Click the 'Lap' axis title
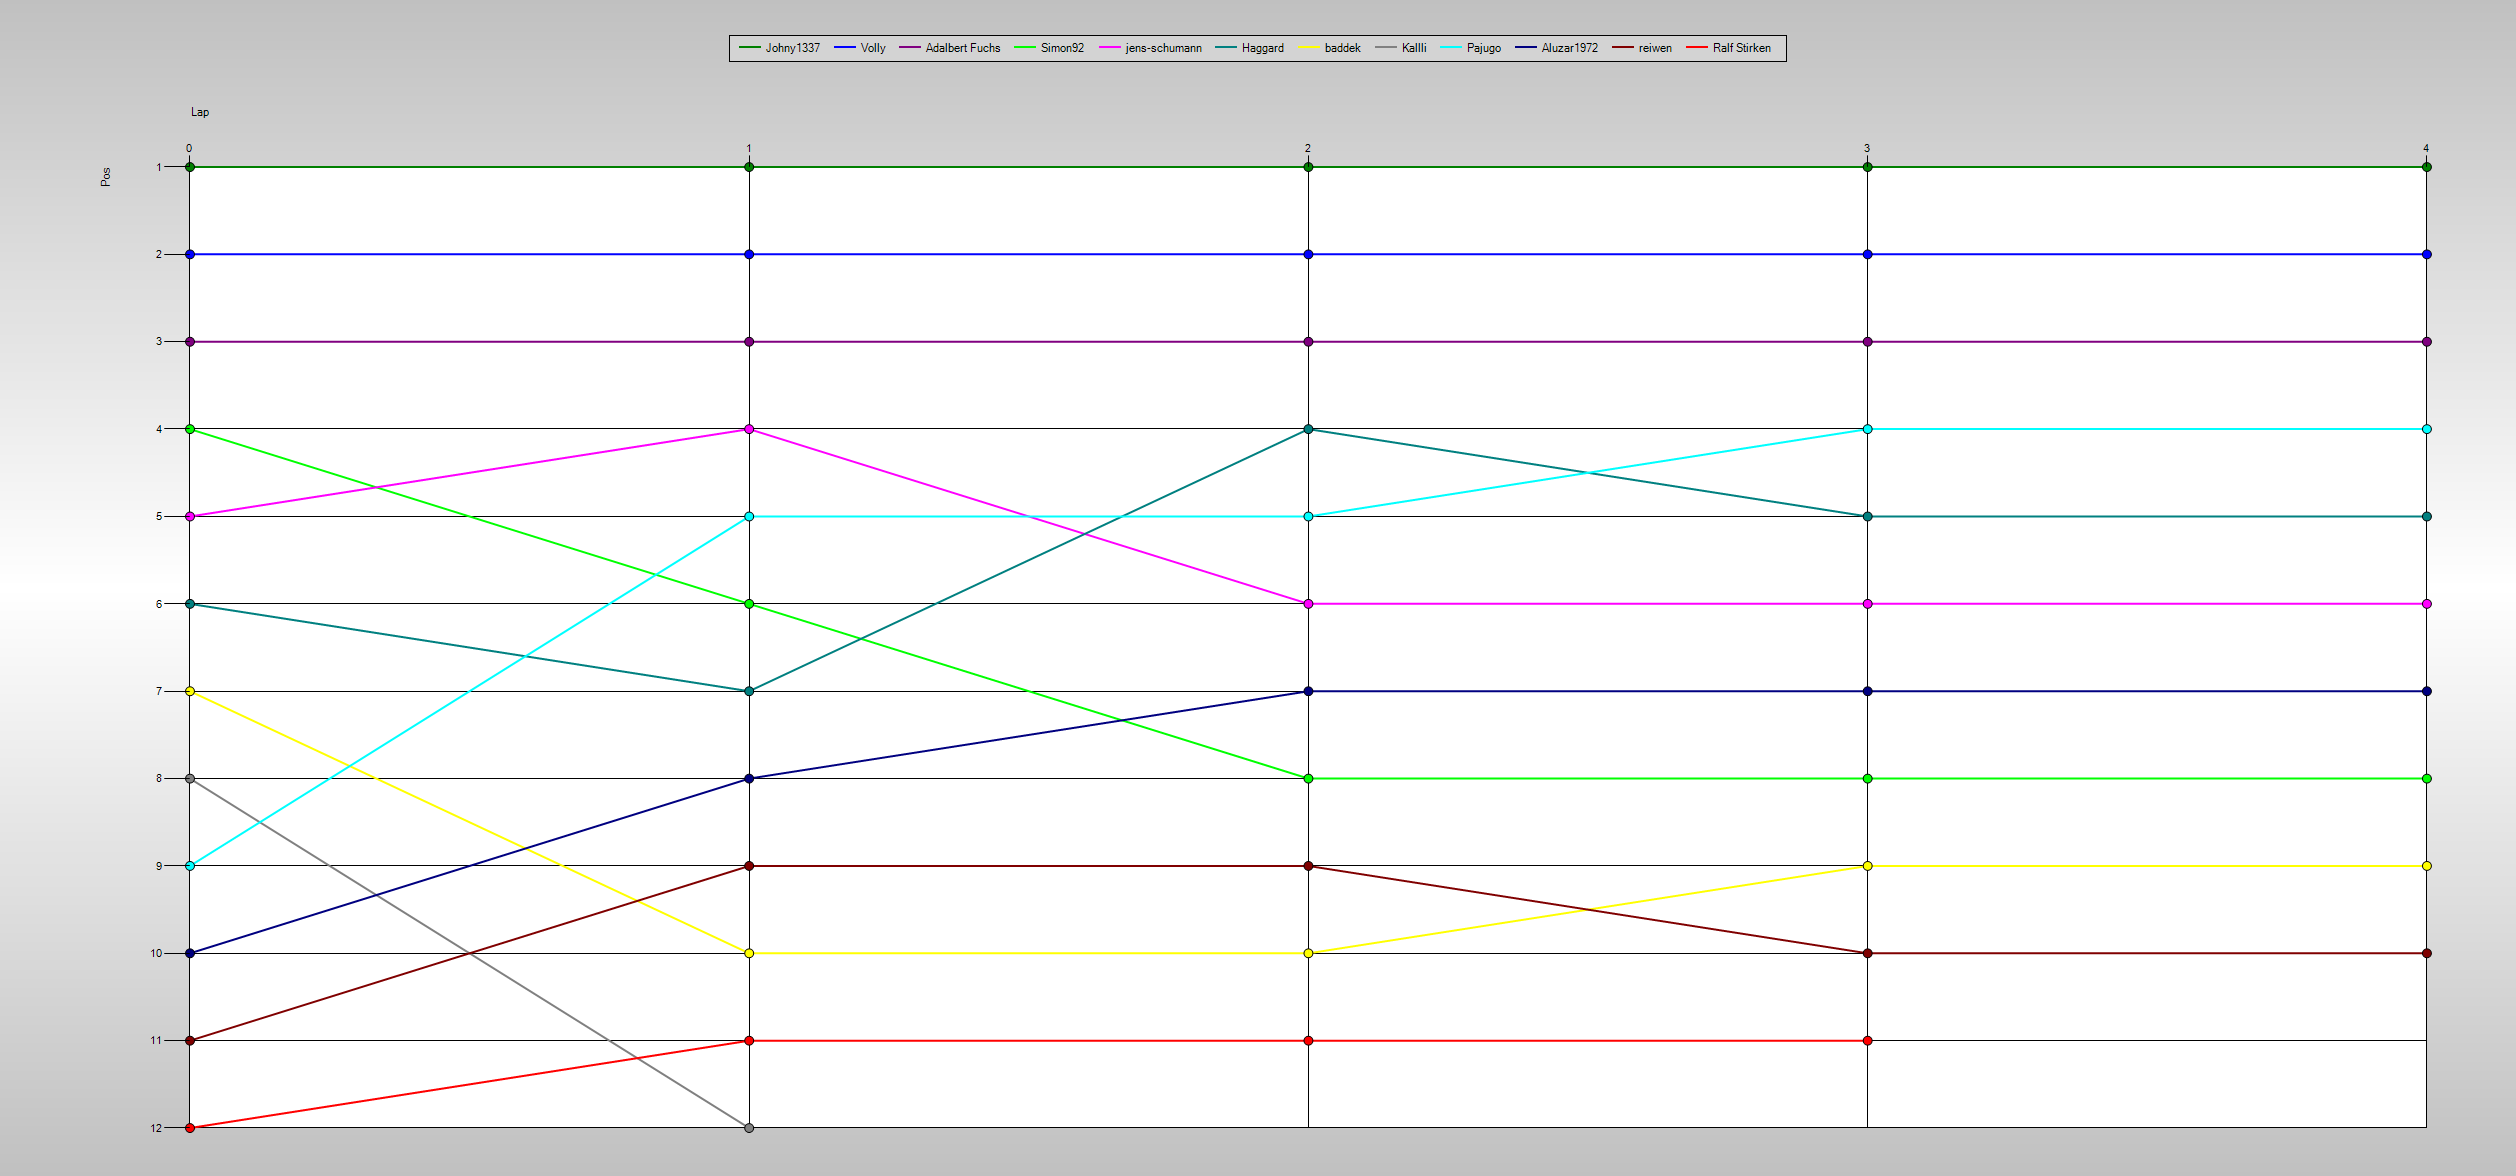2516x1176 pixels. click(x=200, y=112)
